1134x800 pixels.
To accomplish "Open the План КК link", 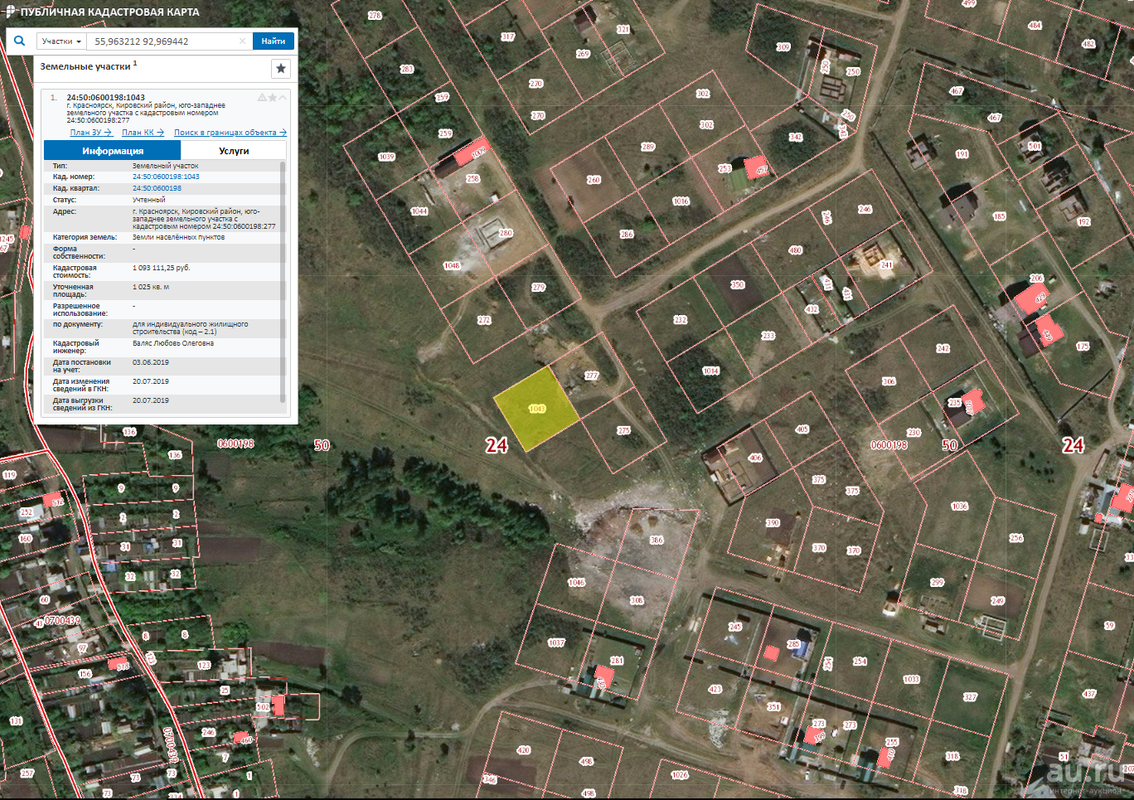I will point(142,132).
